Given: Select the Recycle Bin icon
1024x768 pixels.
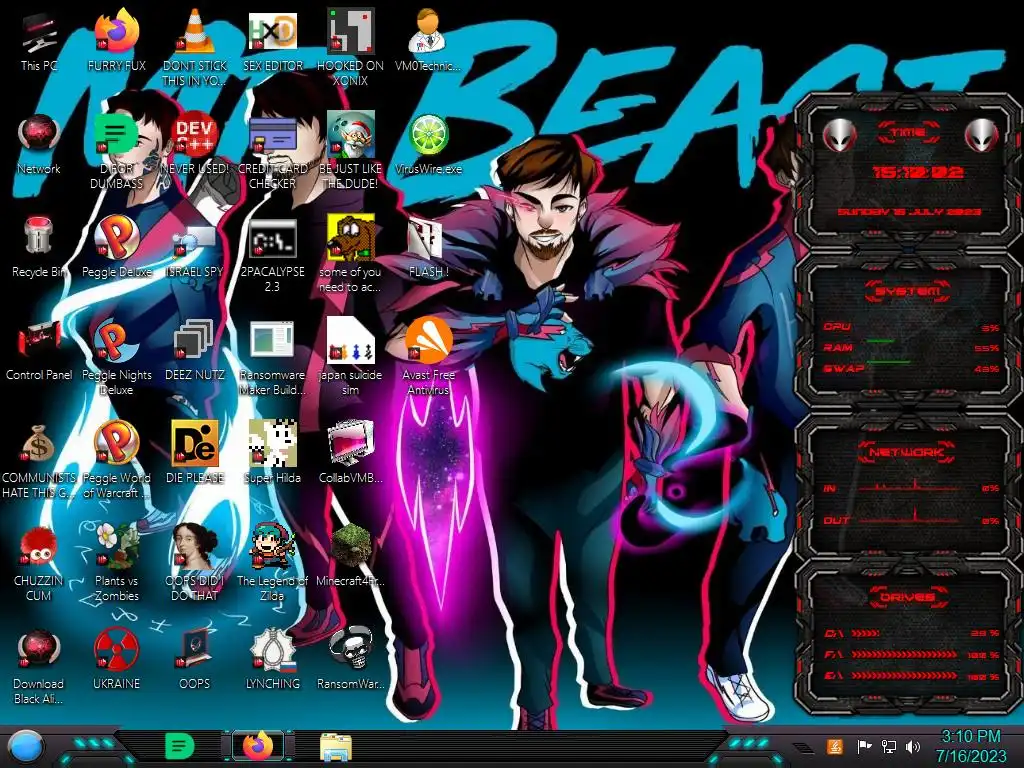Looking at the screenshot, I should click(39, 236).
